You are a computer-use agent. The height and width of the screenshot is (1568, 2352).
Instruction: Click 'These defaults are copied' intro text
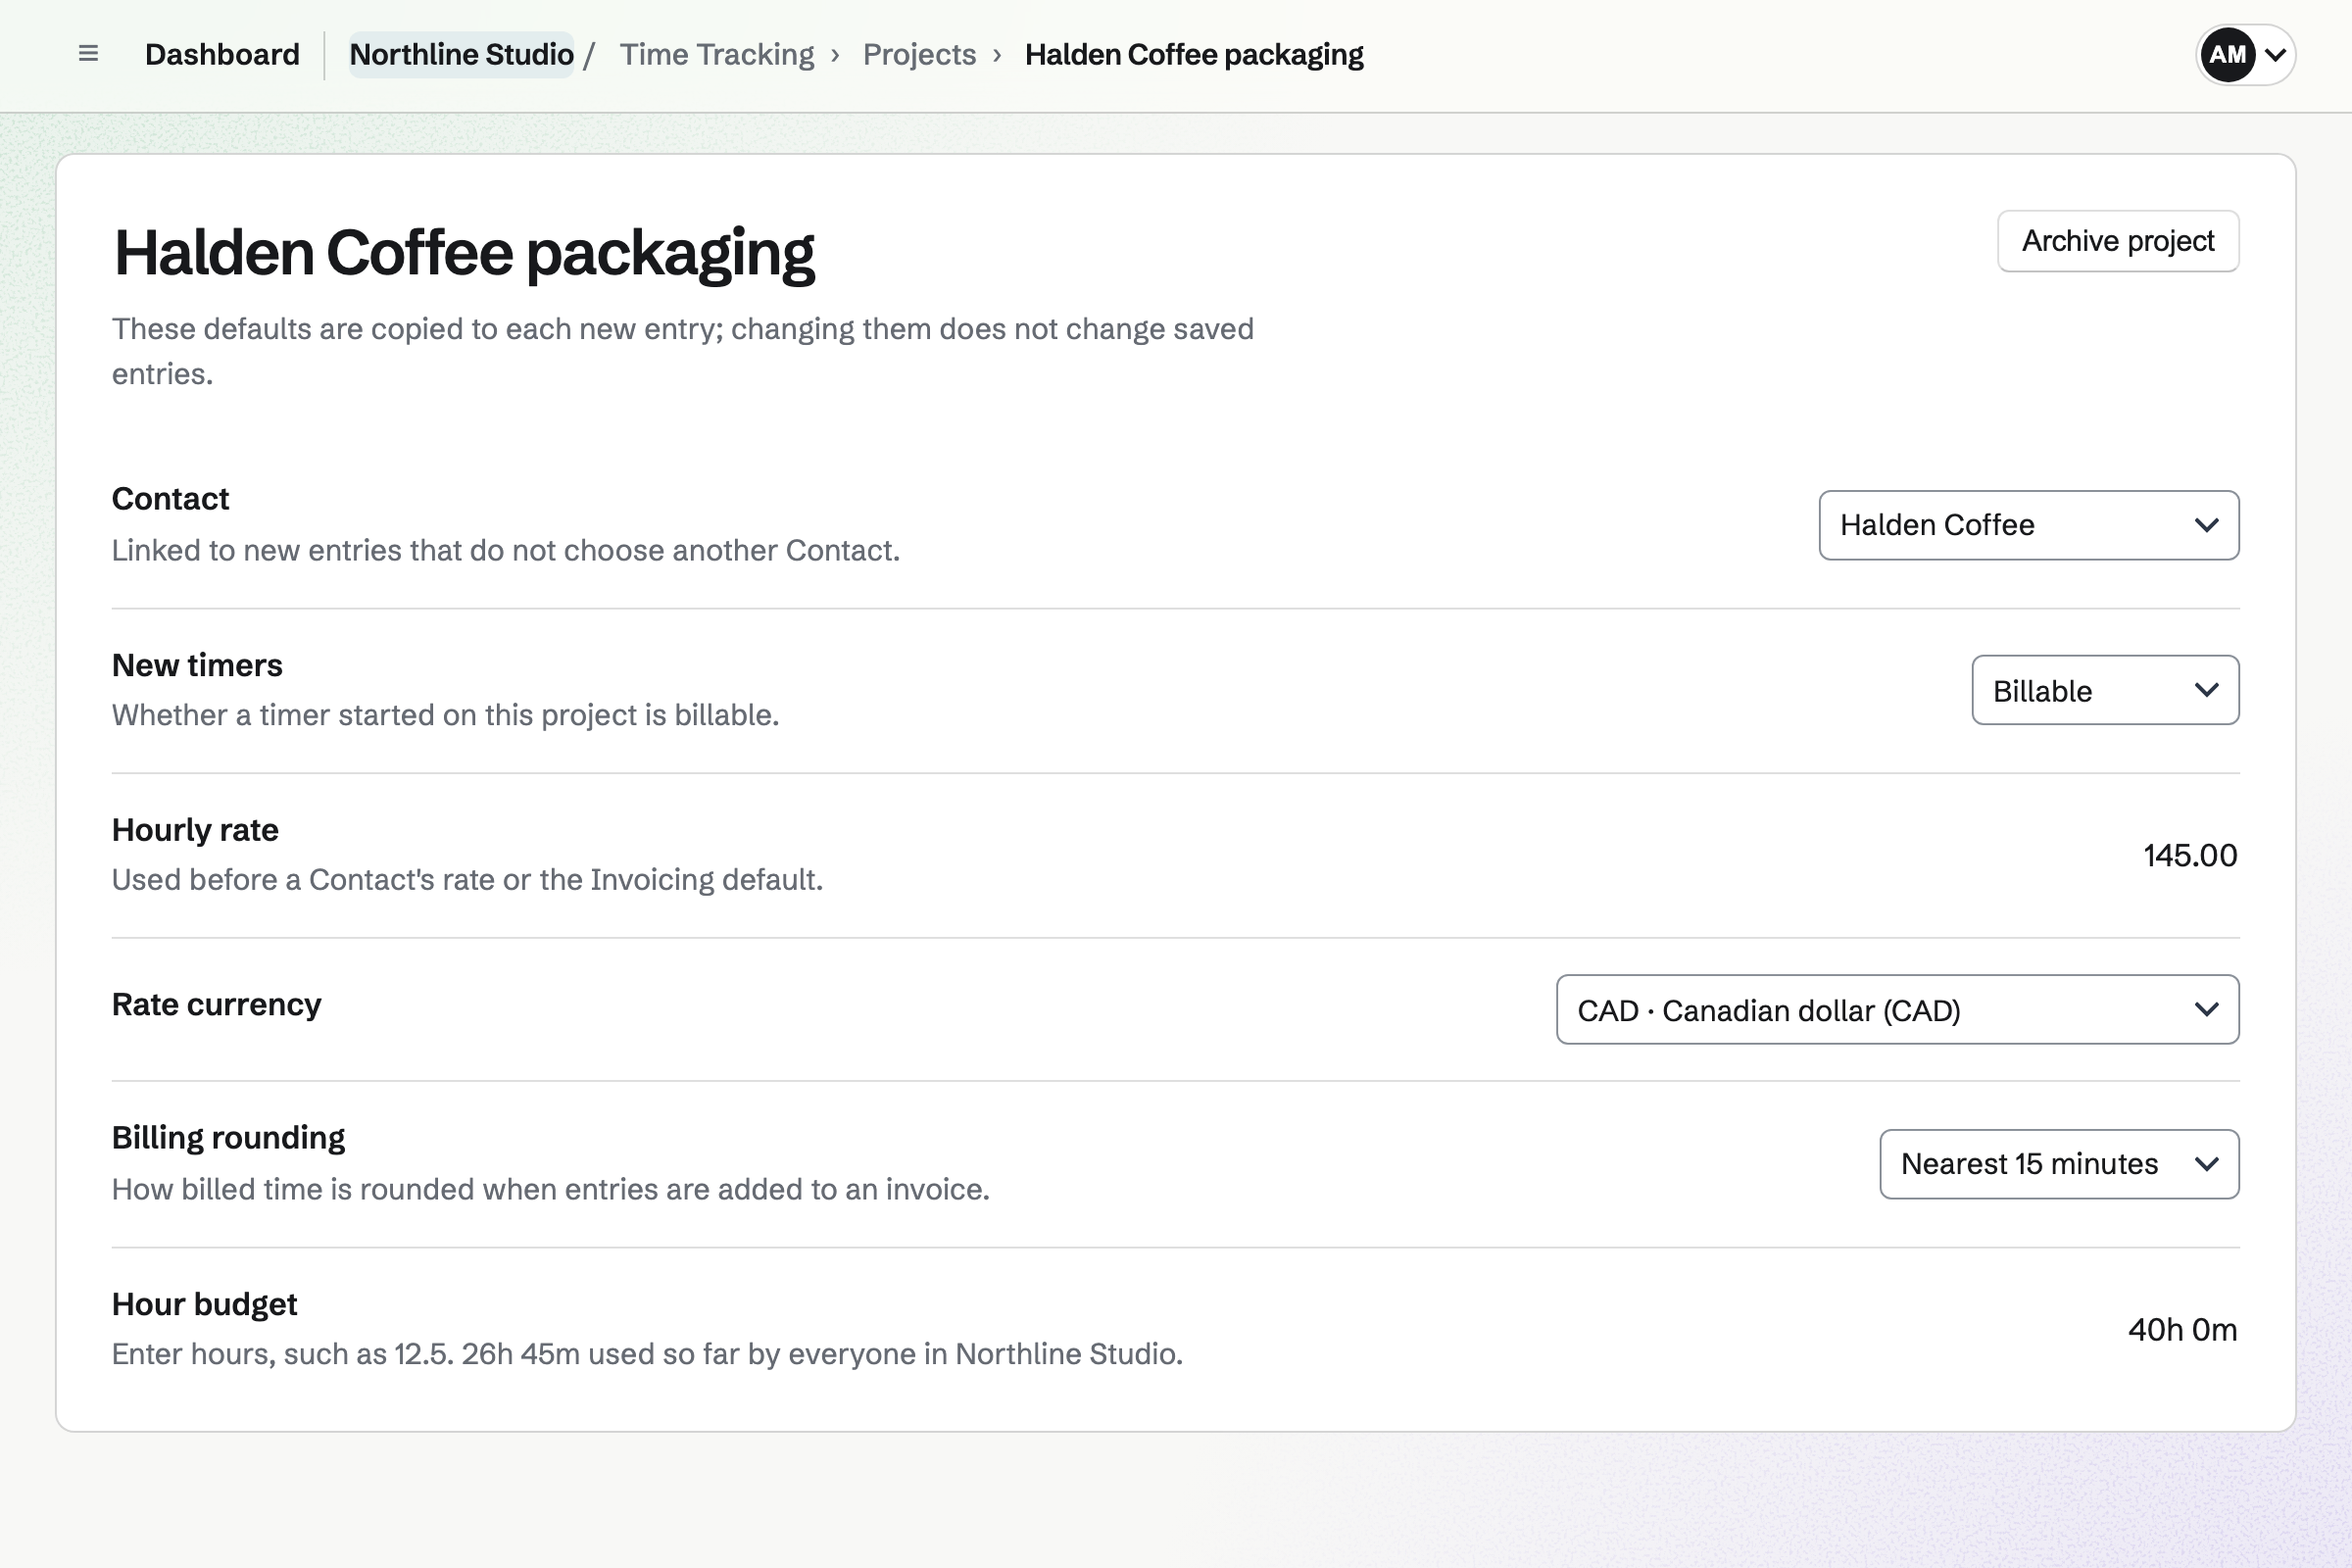[683, 351]
